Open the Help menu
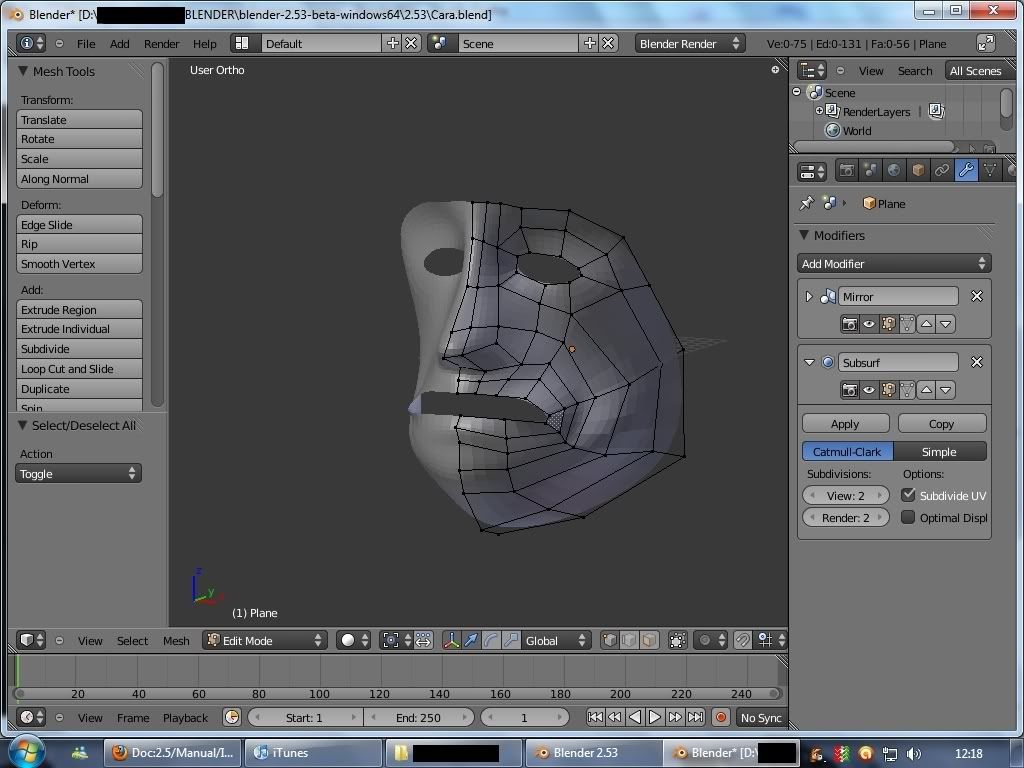The image size is (1024, 768). (x=204, y=44)
